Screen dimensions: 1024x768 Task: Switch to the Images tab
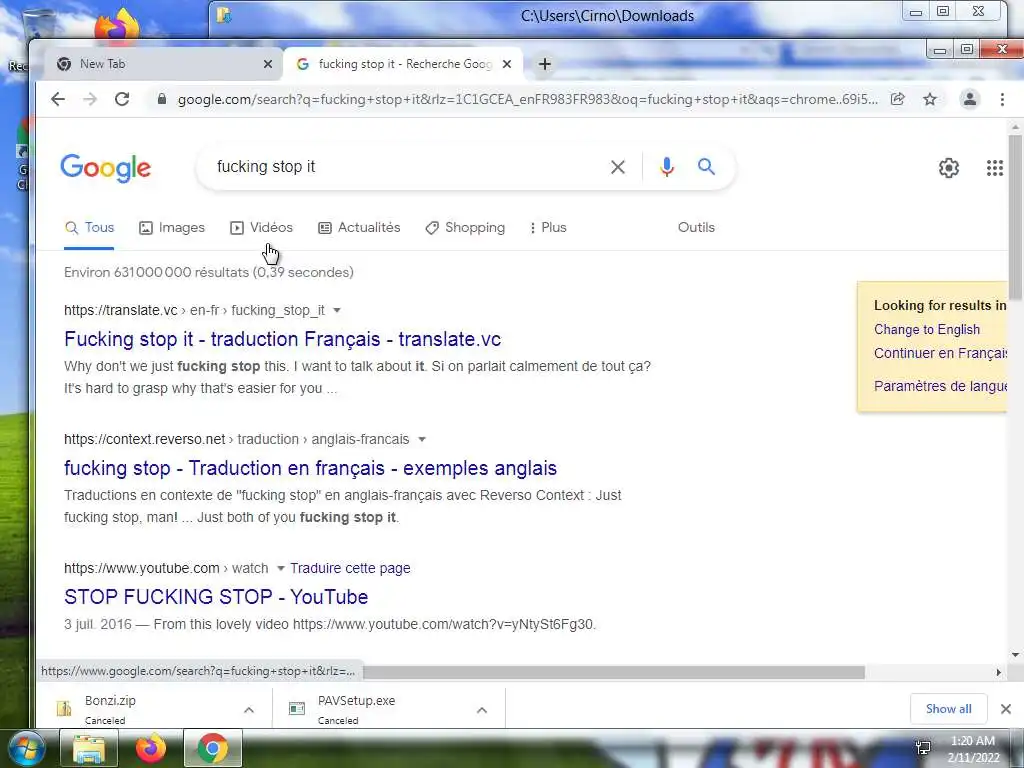click(172, 227)
